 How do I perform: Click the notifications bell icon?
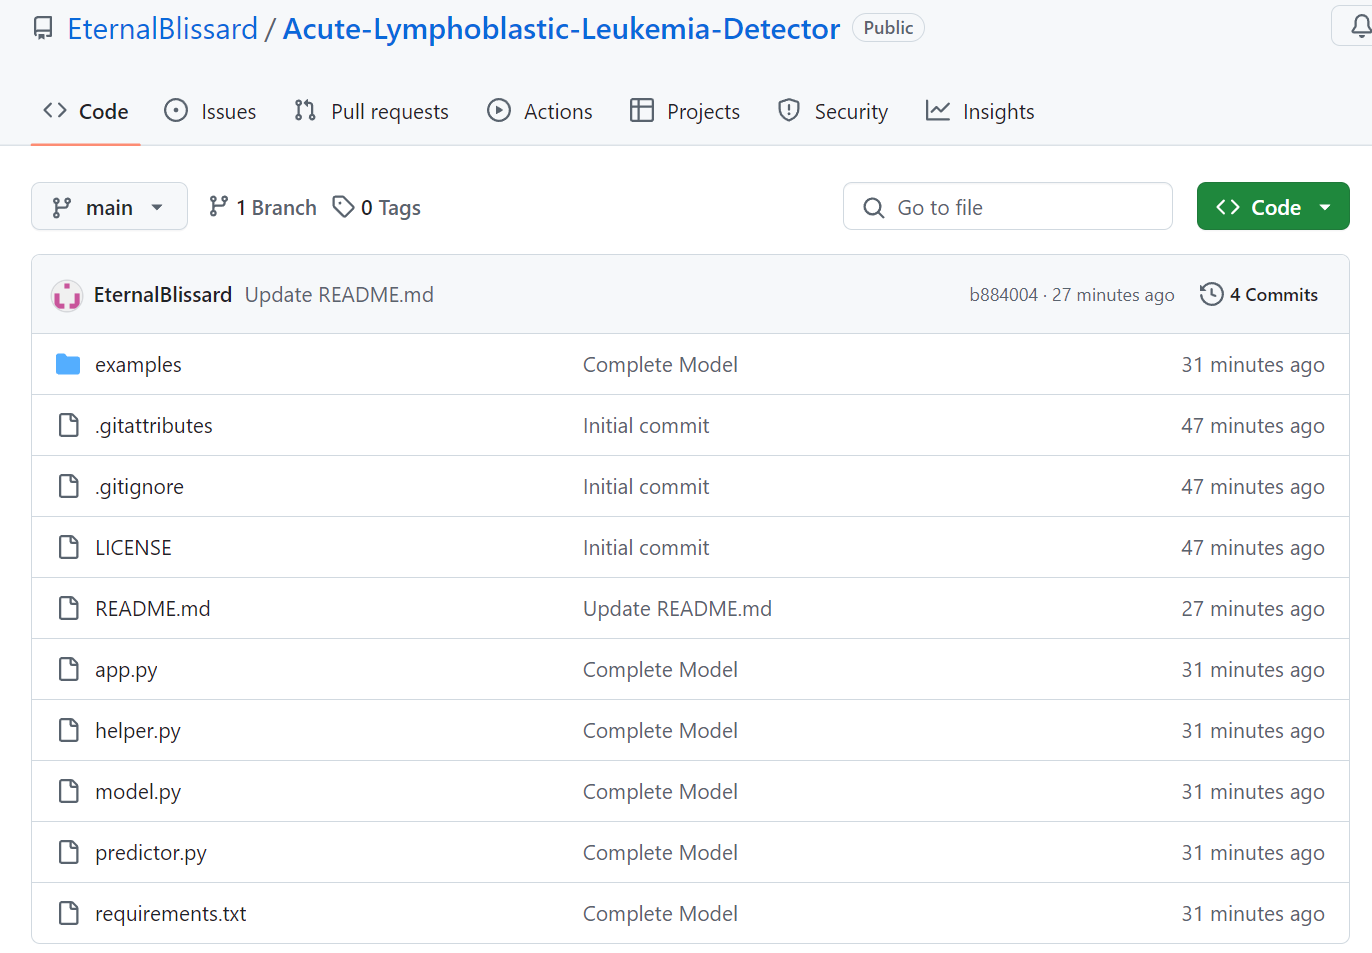coord(1359,27)
